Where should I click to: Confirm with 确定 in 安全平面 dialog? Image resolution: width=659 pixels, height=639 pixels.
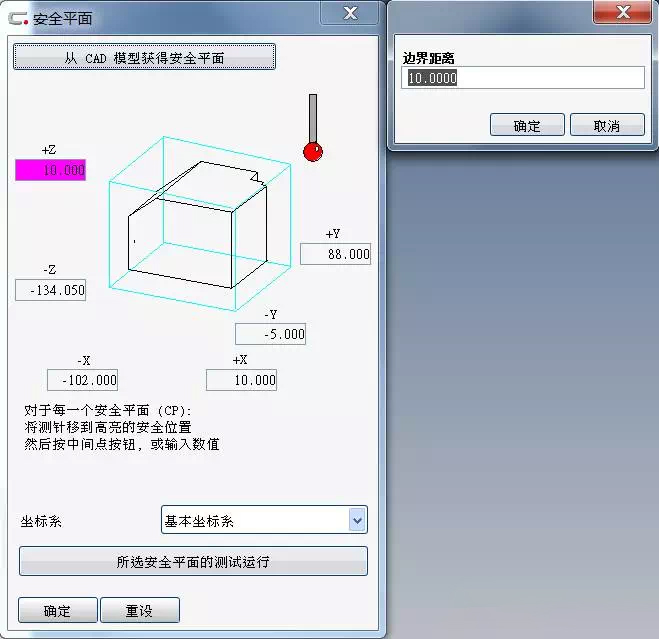point(58,610)
